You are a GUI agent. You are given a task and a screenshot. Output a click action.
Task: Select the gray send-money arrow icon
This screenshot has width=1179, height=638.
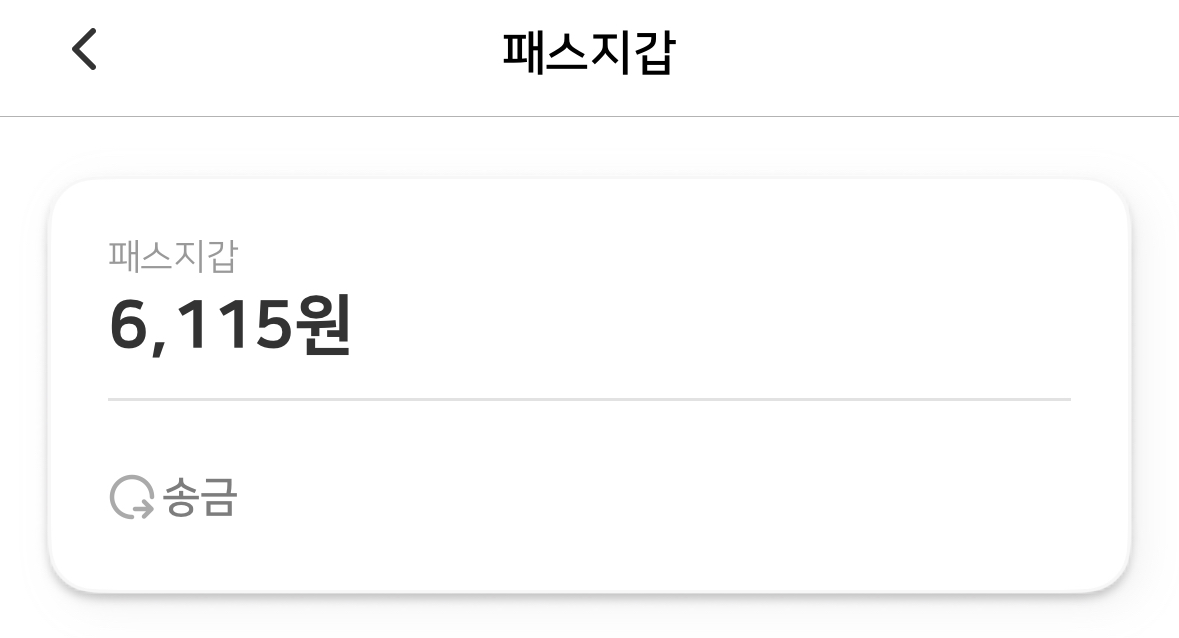131,499
